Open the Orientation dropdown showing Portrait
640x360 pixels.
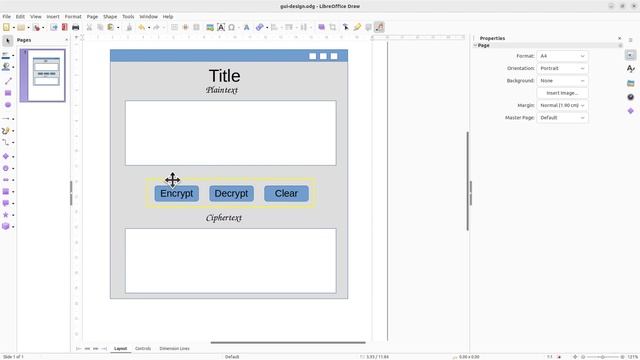point(562,68)
